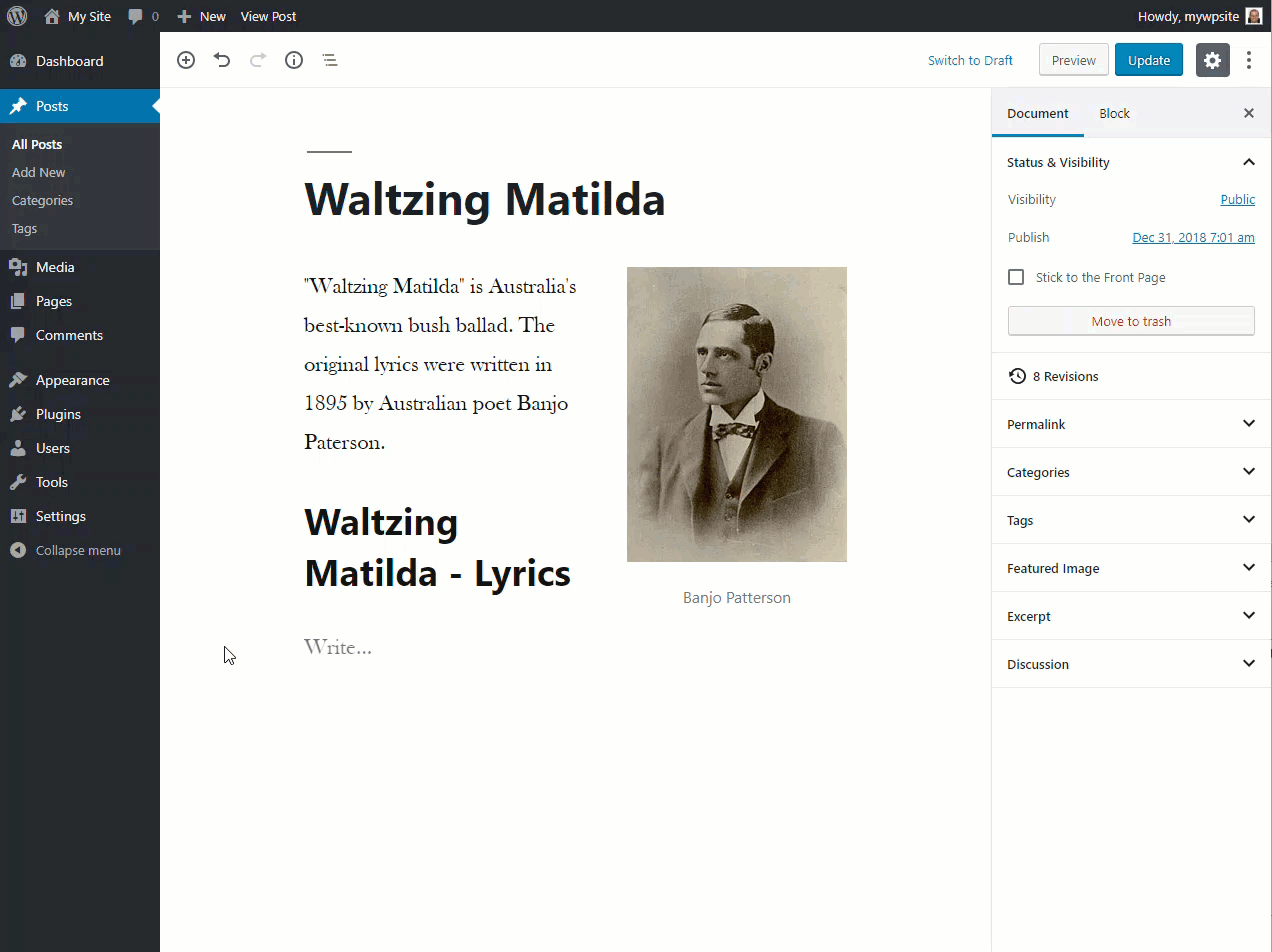Expand the Tags panel
Image resolution: width=1272 pixels, height=952 pixels.
click(1131, 520)
